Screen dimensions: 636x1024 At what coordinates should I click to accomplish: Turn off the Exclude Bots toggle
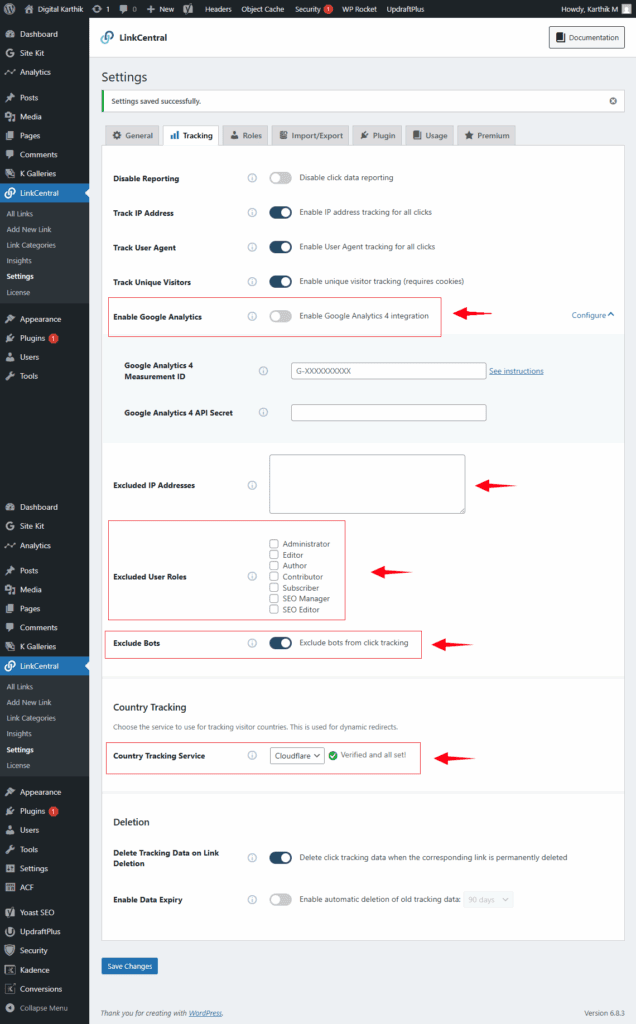[280, 643]
